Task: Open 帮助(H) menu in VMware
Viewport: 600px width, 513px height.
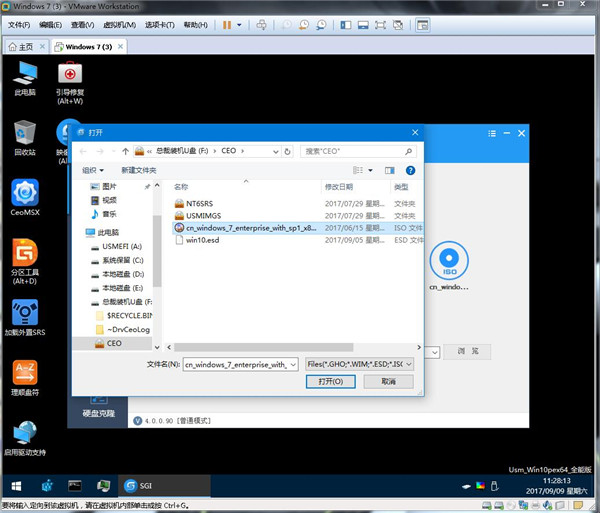Action: pyautogui.click(x=196, y=25)
